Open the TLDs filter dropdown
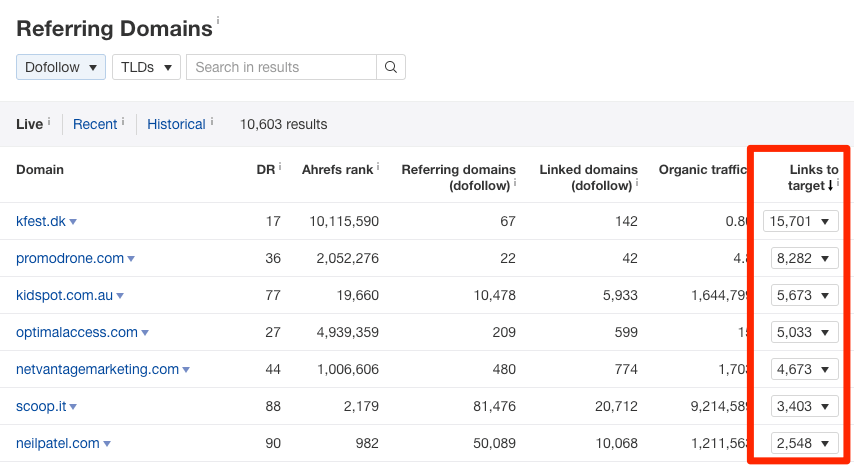This screenshot has height=466, width=854. tap(146, 67)
